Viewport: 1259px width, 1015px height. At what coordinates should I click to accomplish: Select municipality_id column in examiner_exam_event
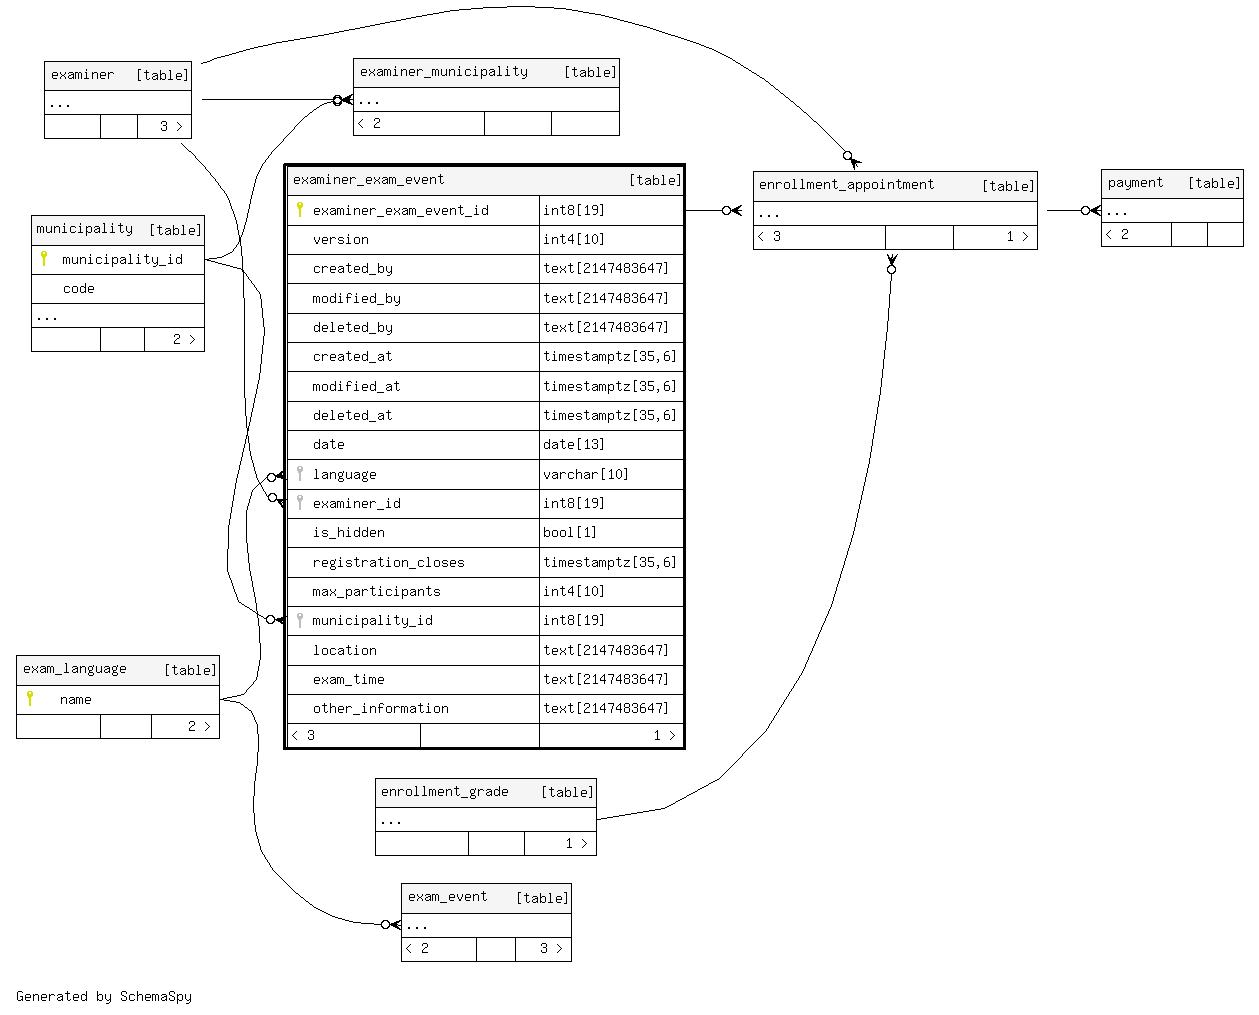point(372,621)
